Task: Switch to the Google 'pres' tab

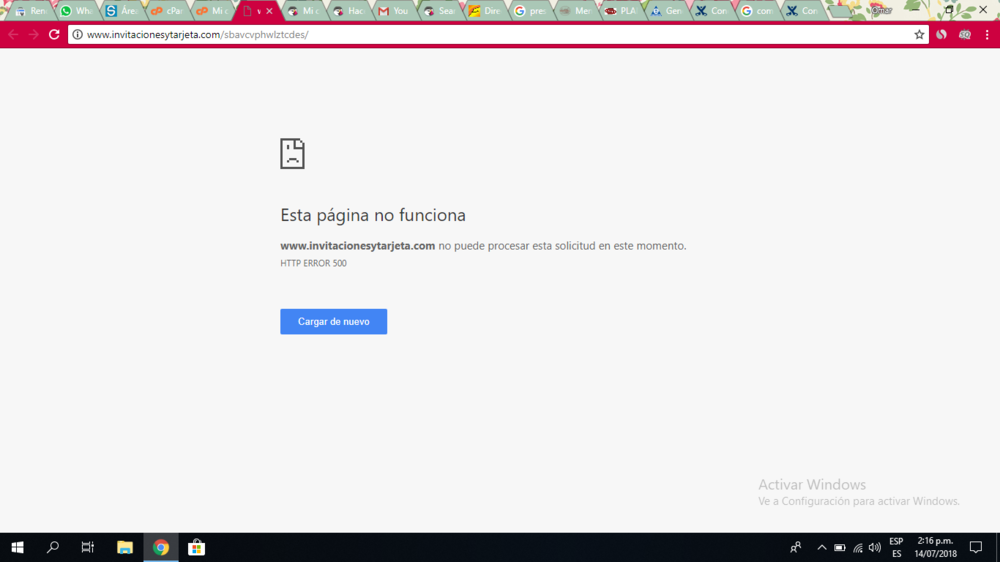Action: (530, 11)
